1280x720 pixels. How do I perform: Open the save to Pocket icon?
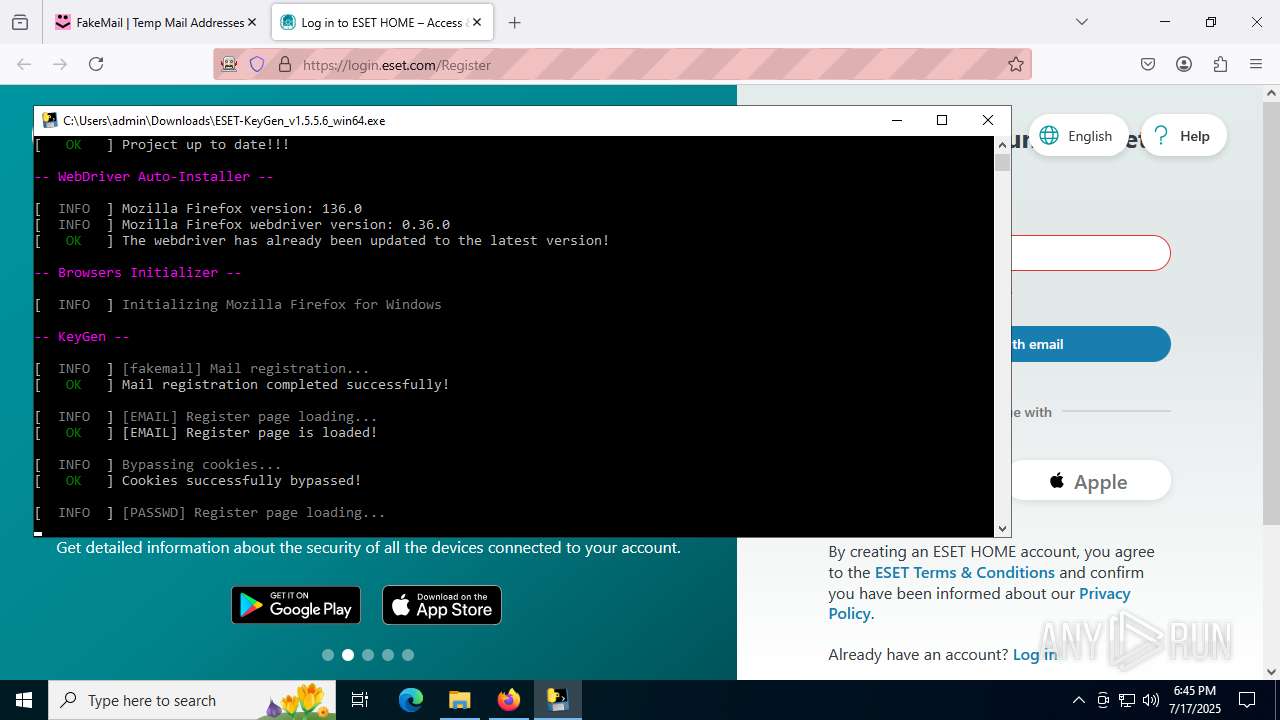(x=1148, y=64)
